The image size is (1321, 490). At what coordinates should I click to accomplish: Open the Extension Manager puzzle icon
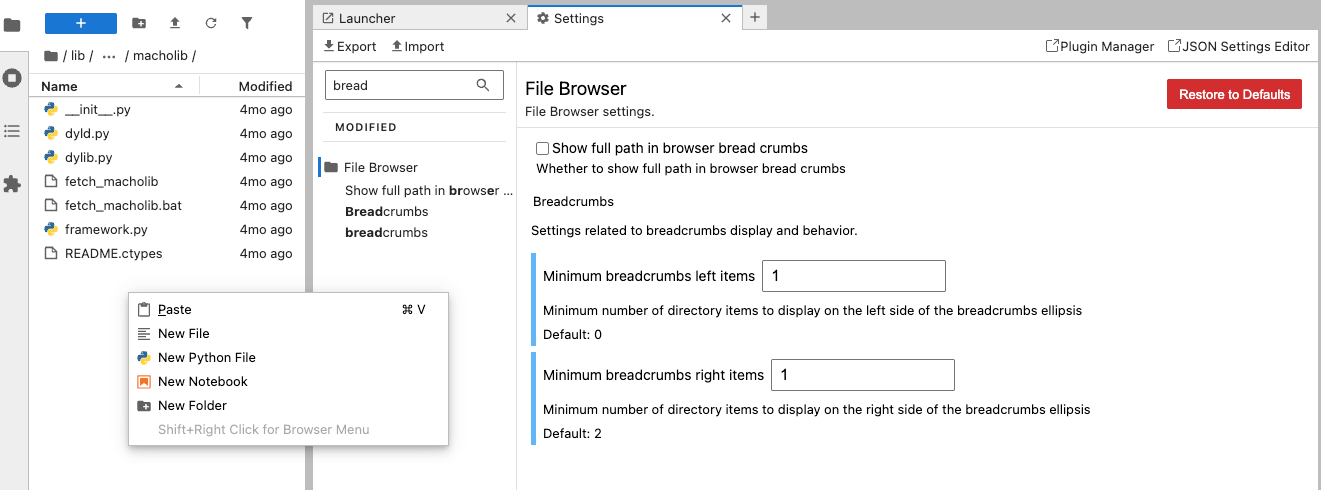click(12, 184)
